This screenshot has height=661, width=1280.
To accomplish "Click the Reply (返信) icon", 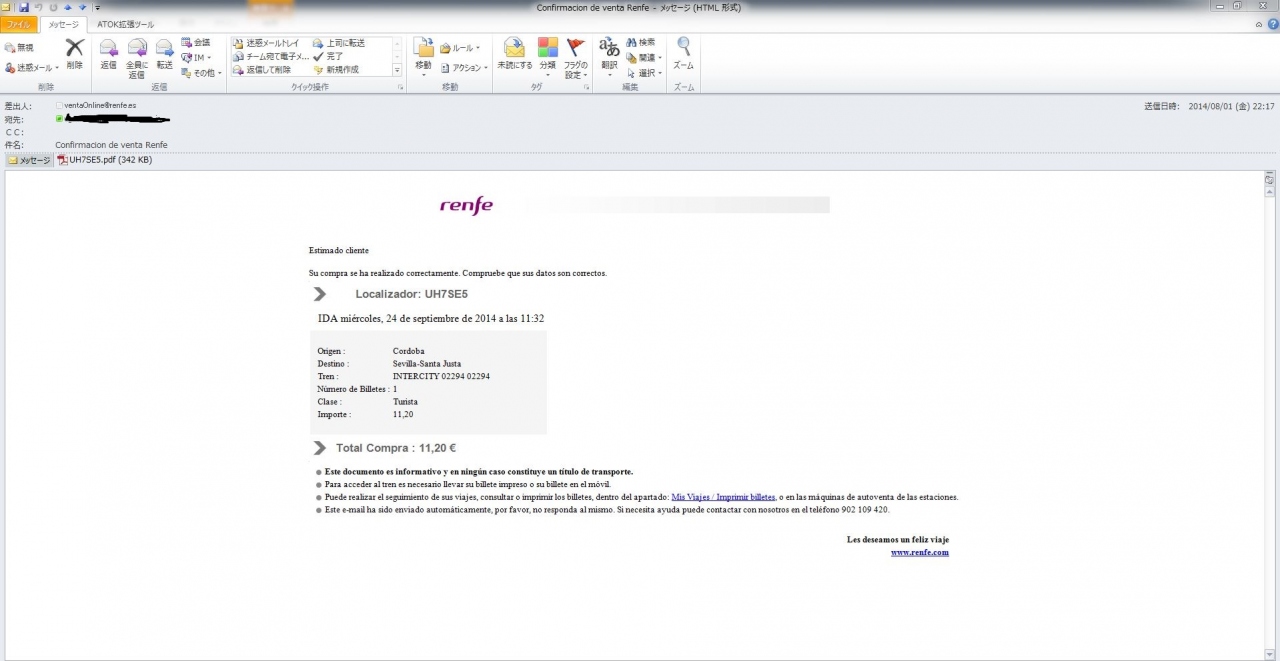I will pyautogui.click(x=108, y=50).
